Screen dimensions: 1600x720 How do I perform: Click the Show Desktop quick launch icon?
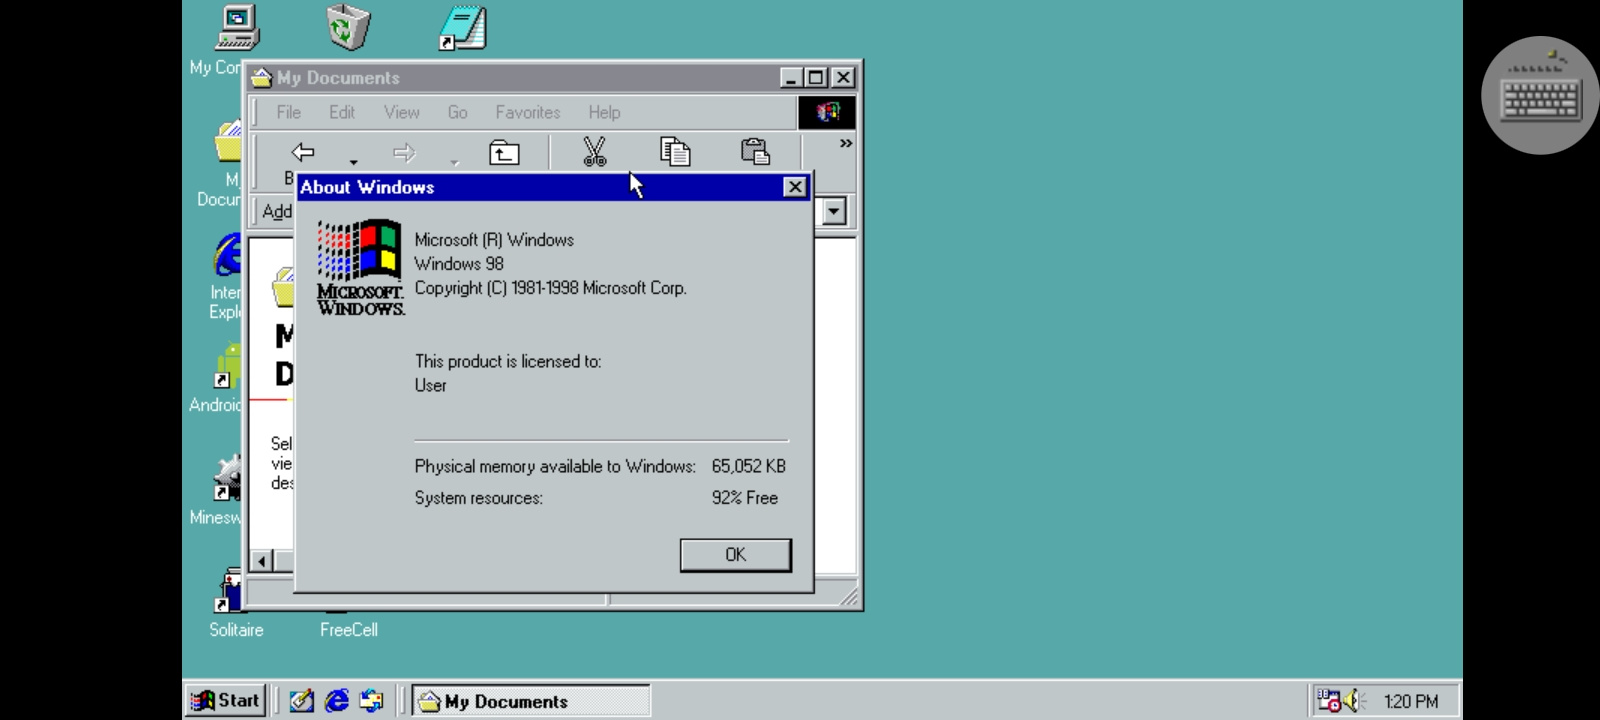[x=301, y=701]
